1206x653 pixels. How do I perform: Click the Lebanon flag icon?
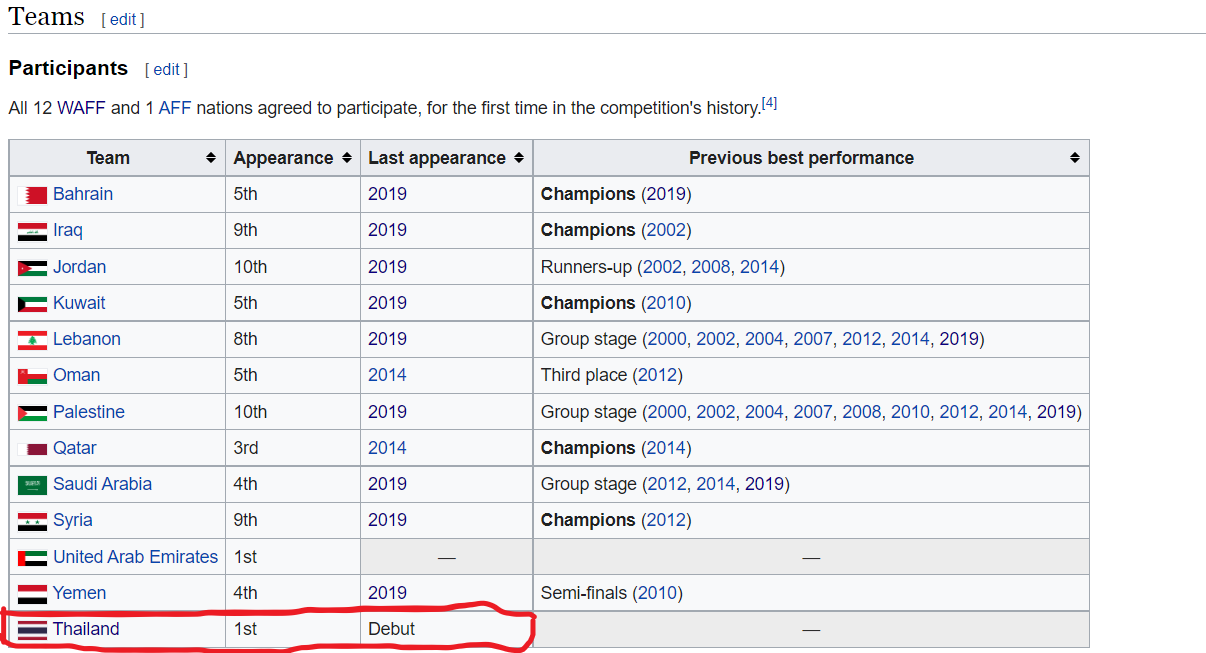(x=32, y=340)
